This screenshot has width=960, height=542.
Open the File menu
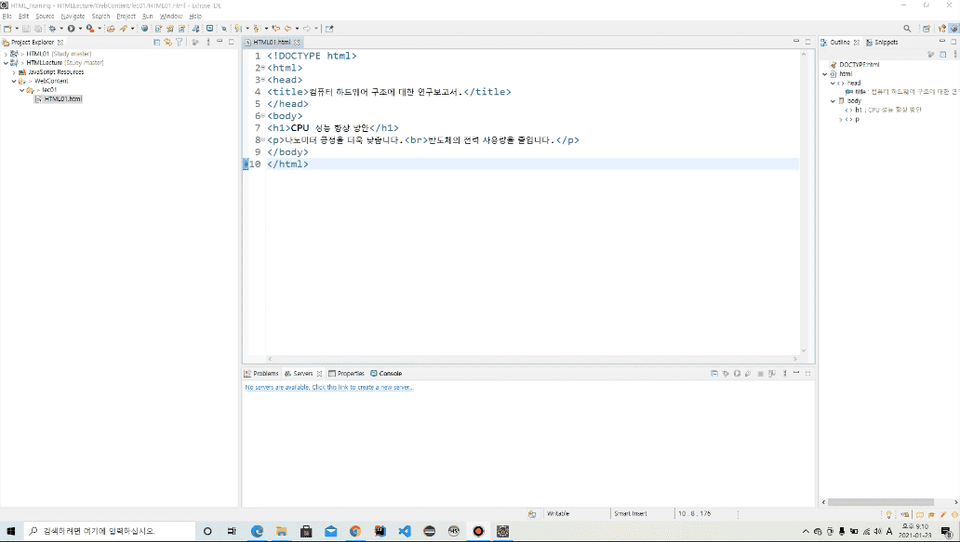[x=7, y=17]
